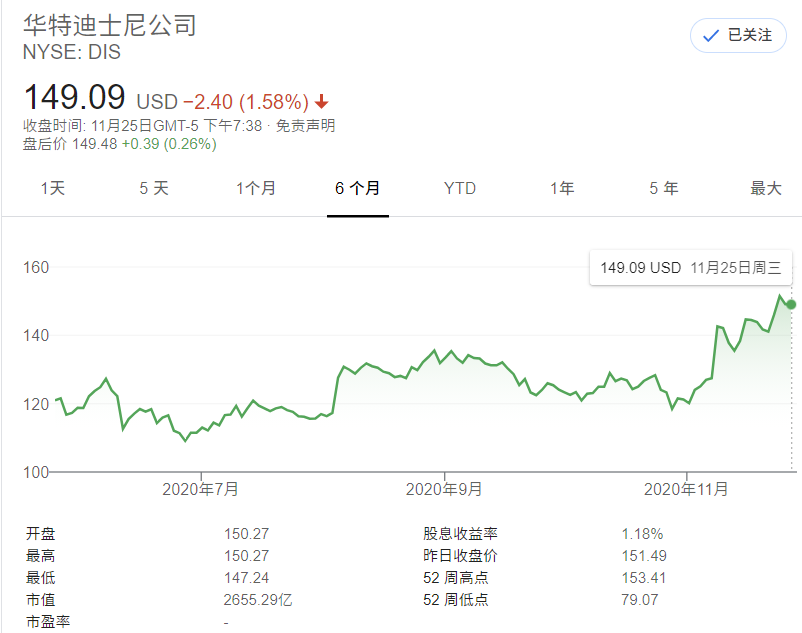Click chart line near 2020年9月
Screen dimensions: 802x633
coord(445,360)
